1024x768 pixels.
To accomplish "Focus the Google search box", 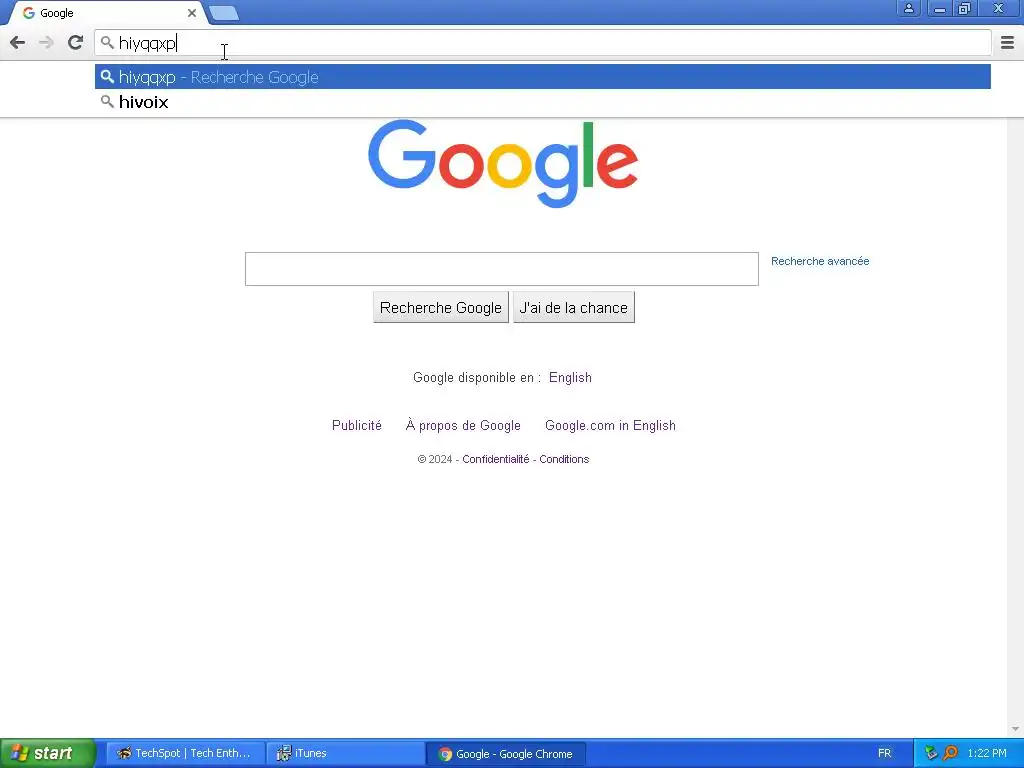I will click(502, 269).
